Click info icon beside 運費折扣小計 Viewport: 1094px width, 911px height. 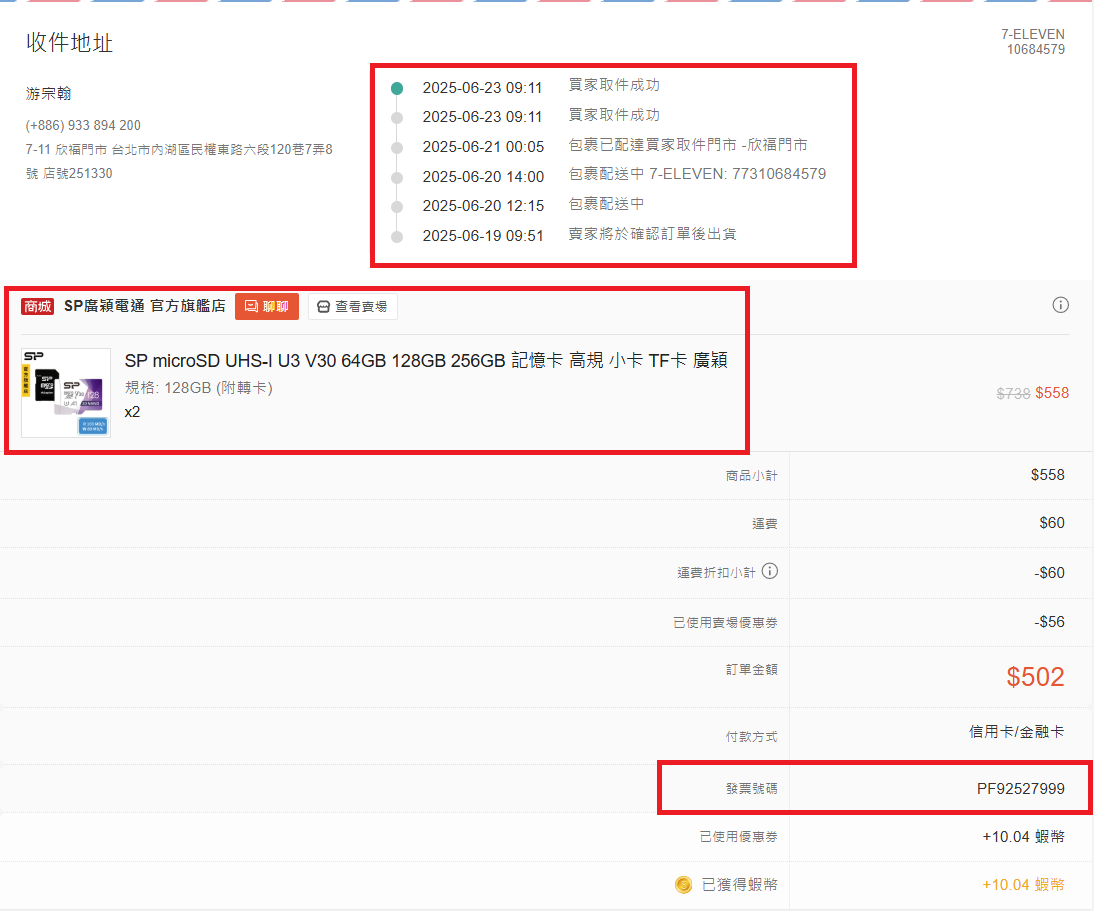[770, 572]
